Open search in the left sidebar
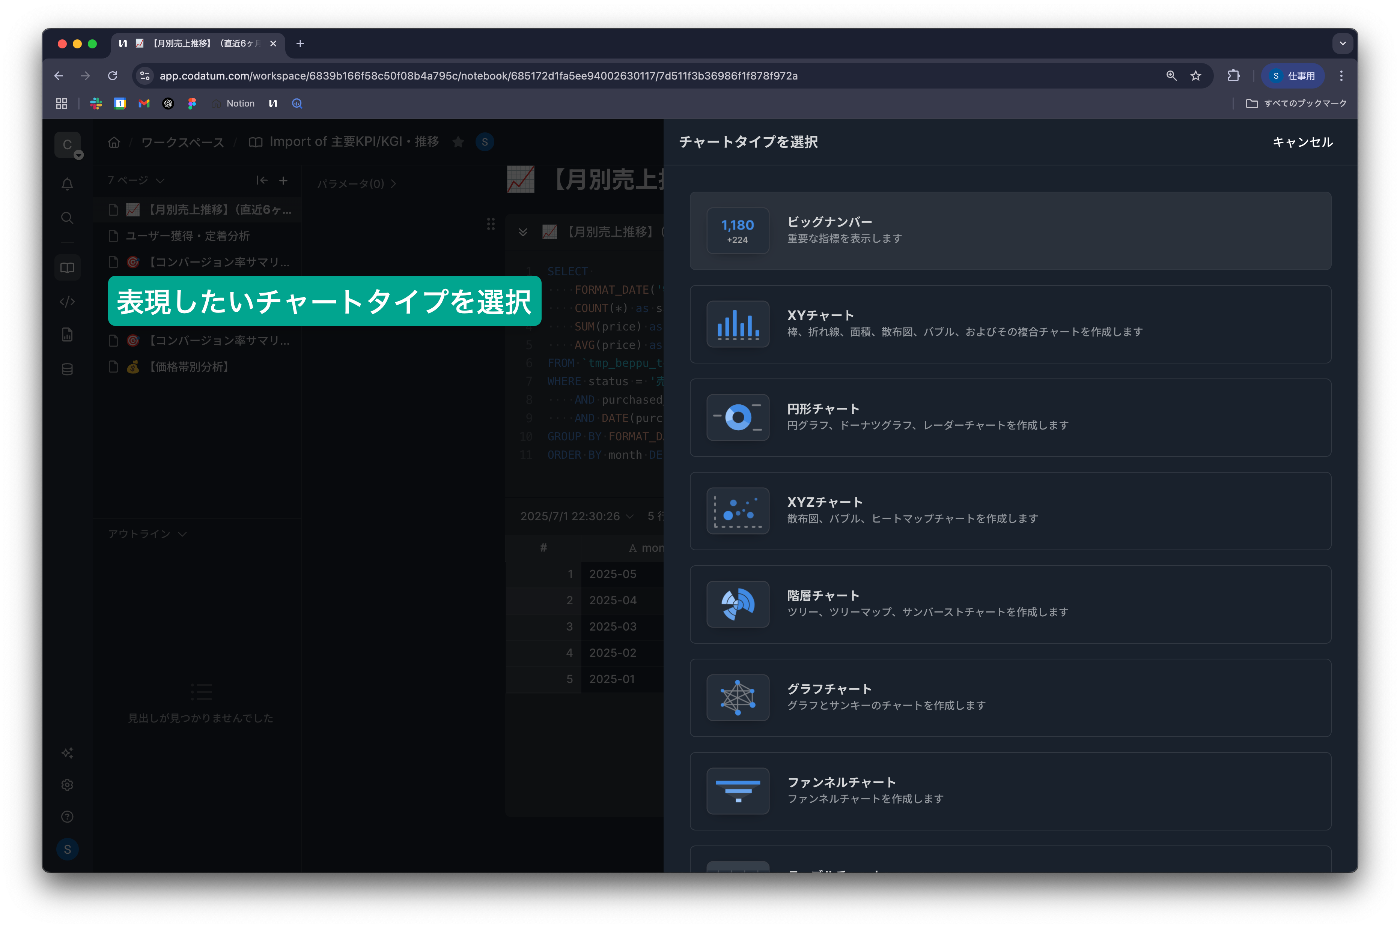 (67, 218)
